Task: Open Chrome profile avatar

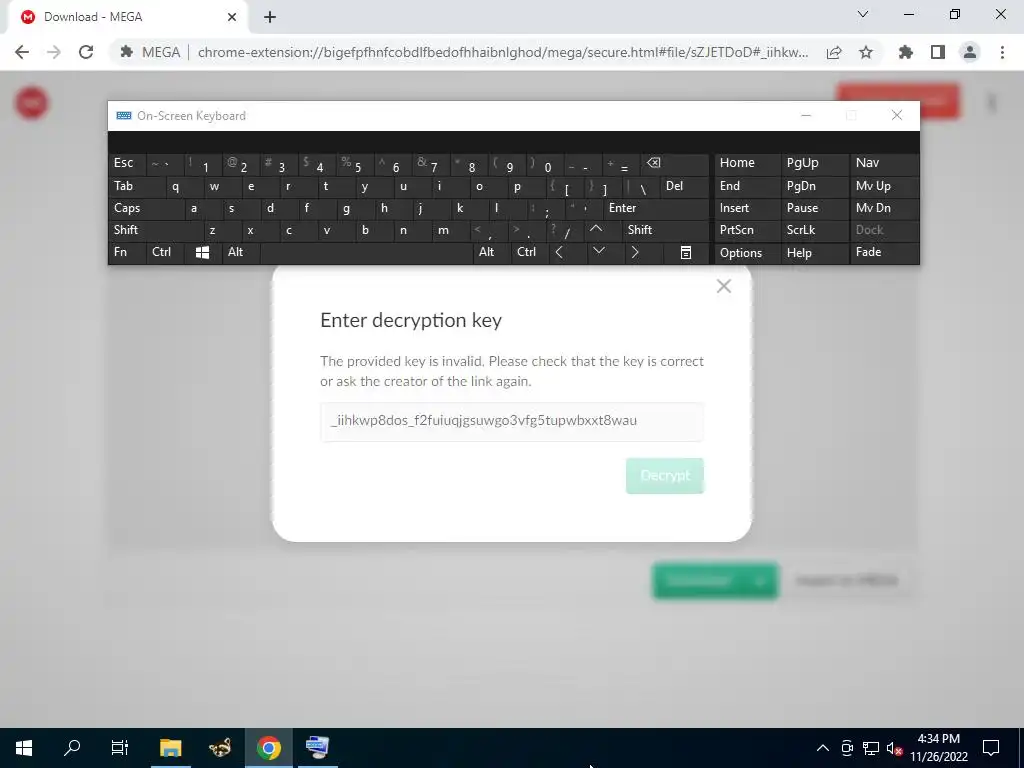Action: tap(970, 52)
